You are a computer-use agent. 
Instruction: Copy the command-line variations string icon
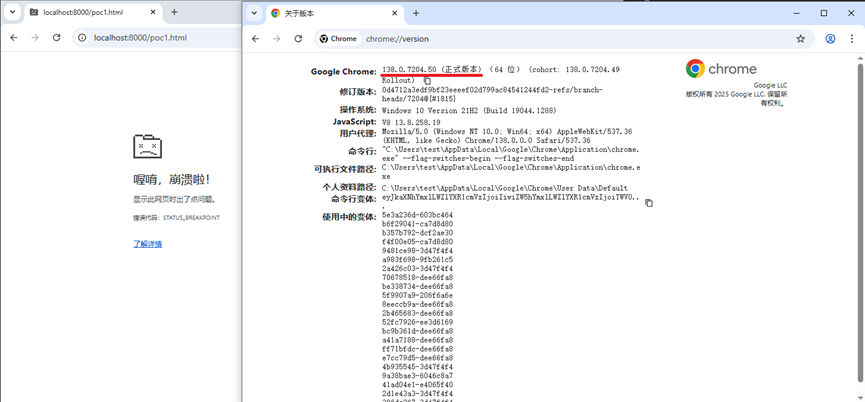click(x=649, y=203)
